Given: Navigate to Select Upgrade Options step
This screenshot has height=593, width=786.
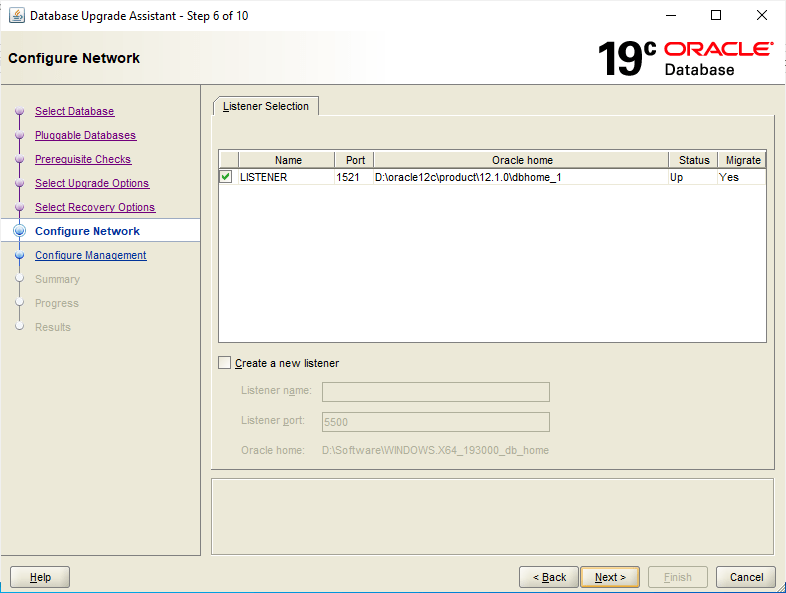Looking at the screenshot, I should [92, 183].
